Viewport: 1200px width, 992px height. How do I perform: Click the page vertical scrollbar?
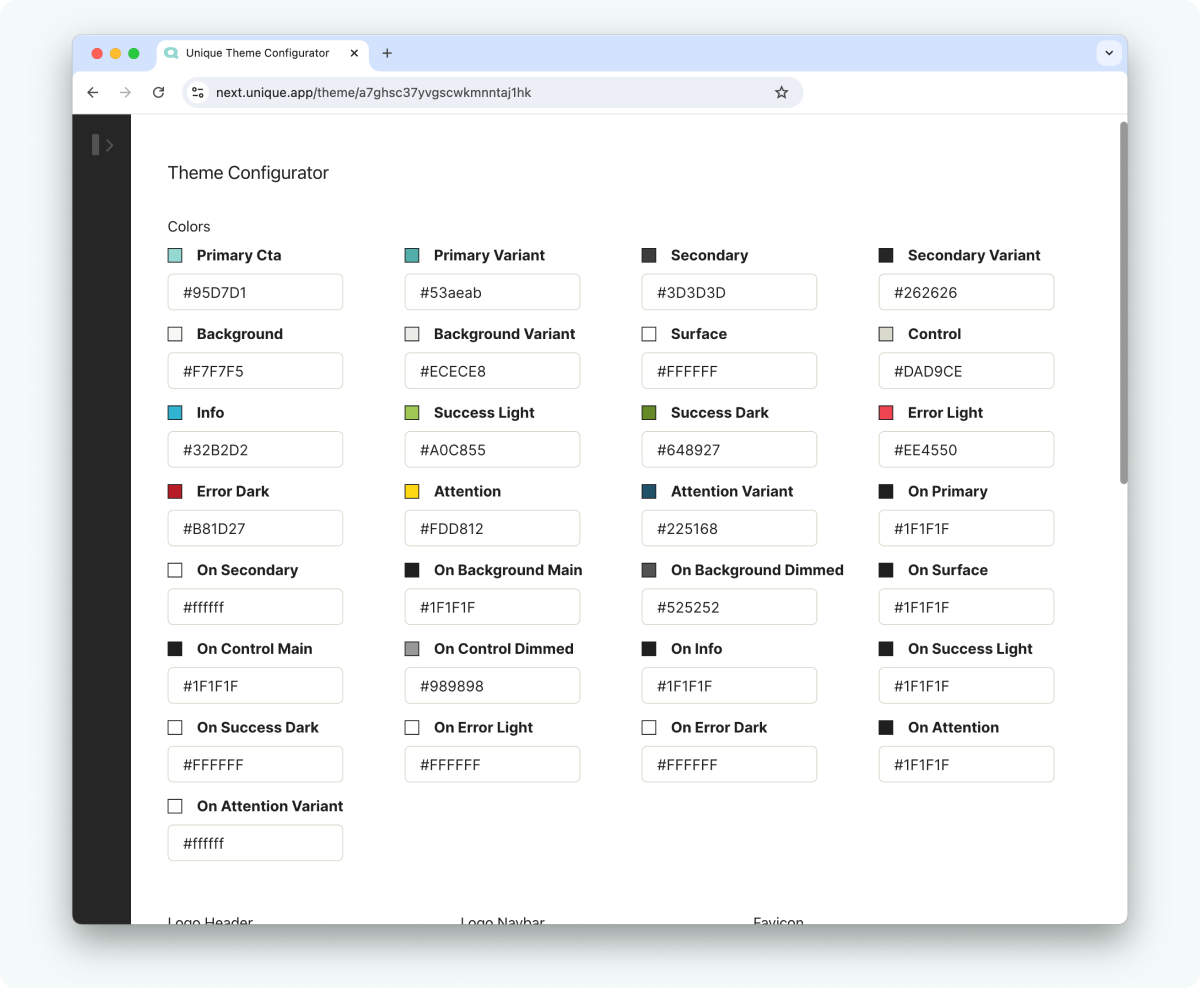[1123, 300]
